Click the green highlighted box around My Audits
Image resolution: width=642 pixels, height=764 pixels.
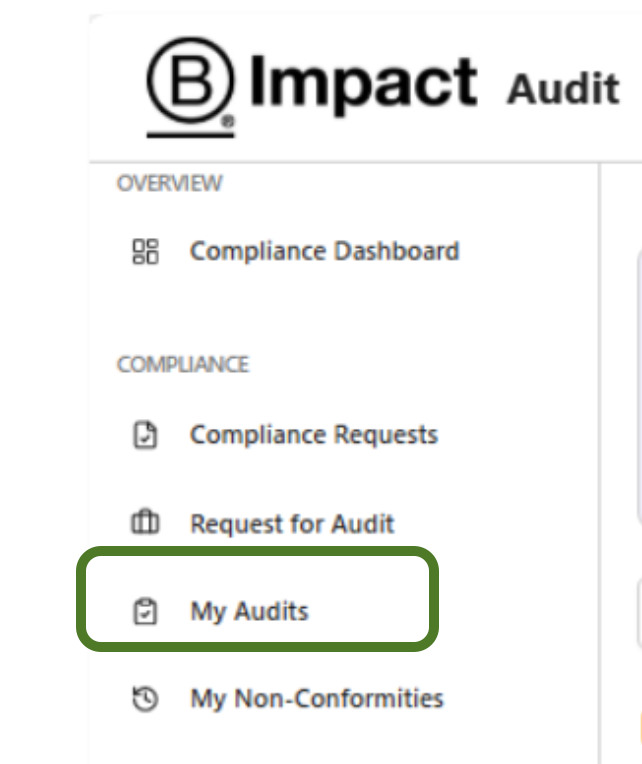point(258,599)
